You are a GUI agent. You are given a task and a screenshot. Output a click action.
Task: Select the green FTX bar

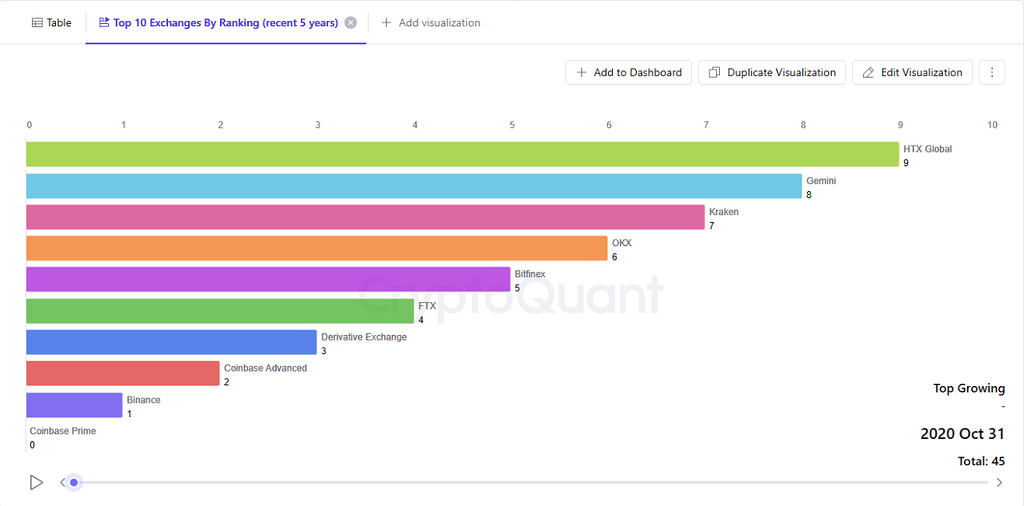[220, 311]
